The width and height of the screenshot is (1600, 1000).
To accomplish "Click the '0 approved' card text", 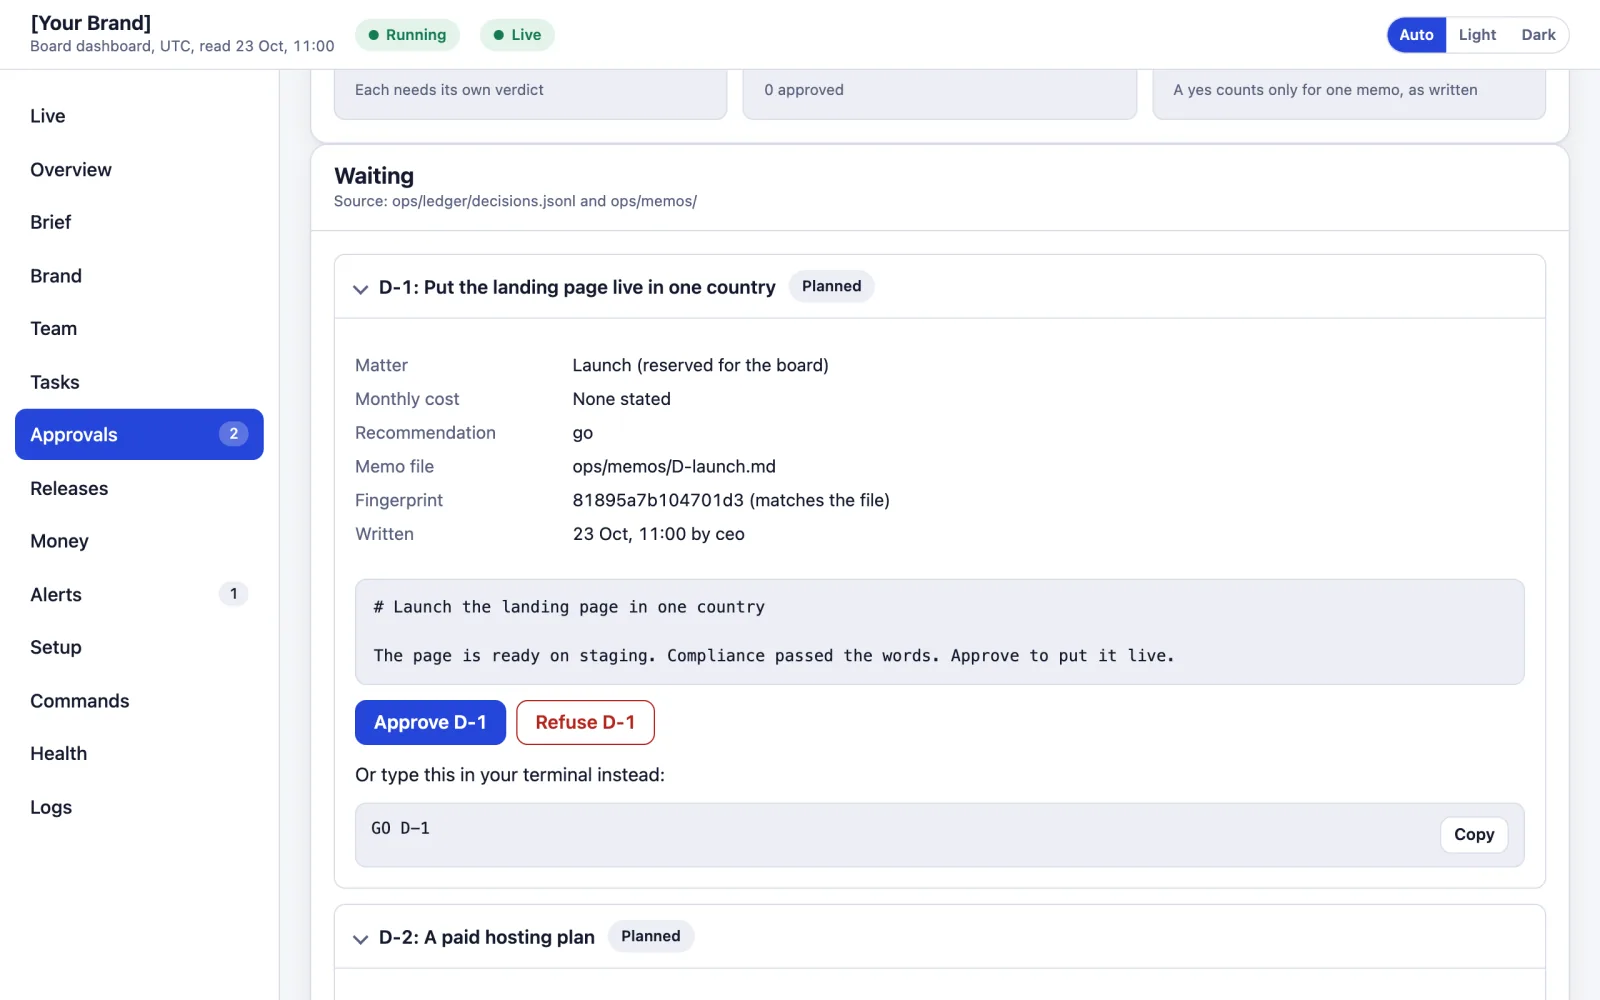I will 804,90.
